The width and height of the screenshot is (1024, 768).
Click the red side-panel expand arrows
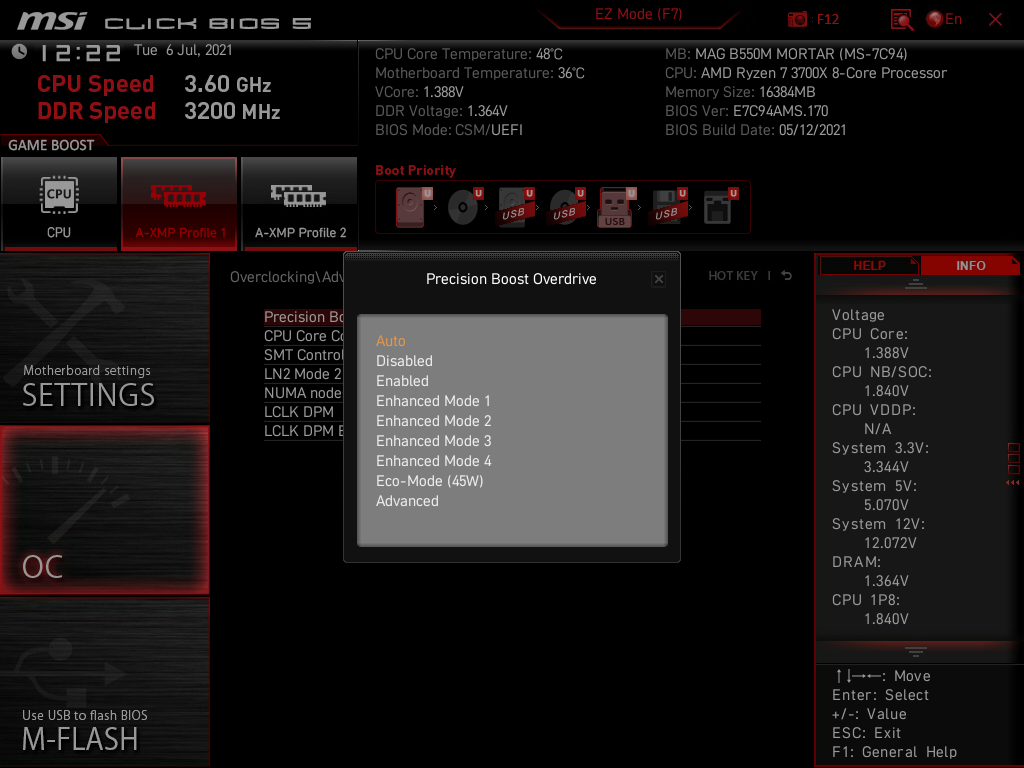pyautogui.click(x=1013, y=483)
